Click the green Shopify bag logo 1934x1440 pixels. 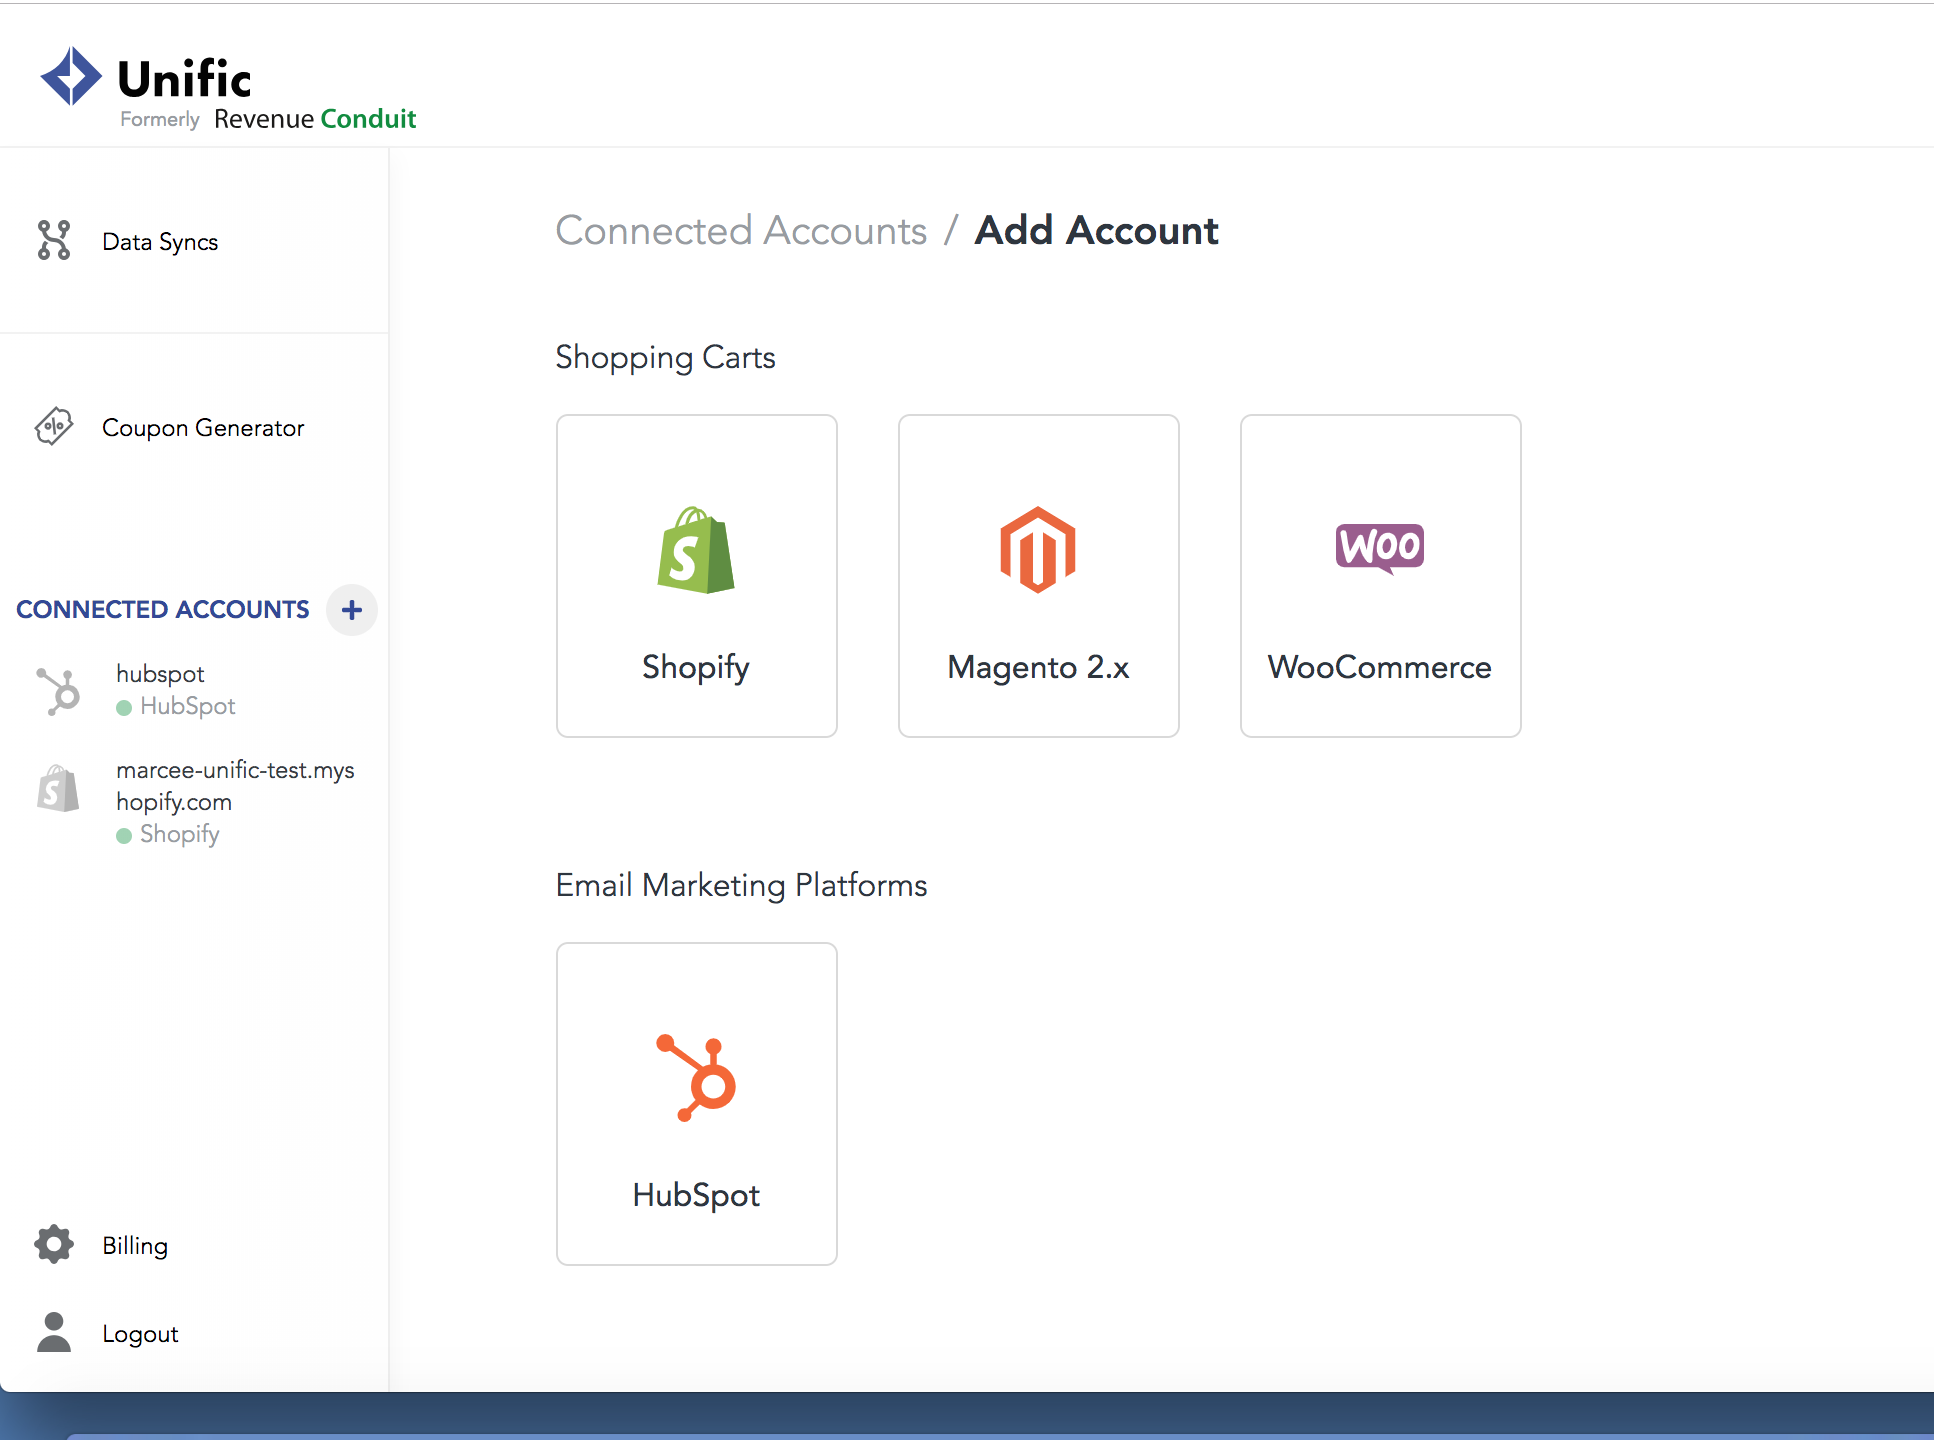pyautogui.click(x=696, y=550)
